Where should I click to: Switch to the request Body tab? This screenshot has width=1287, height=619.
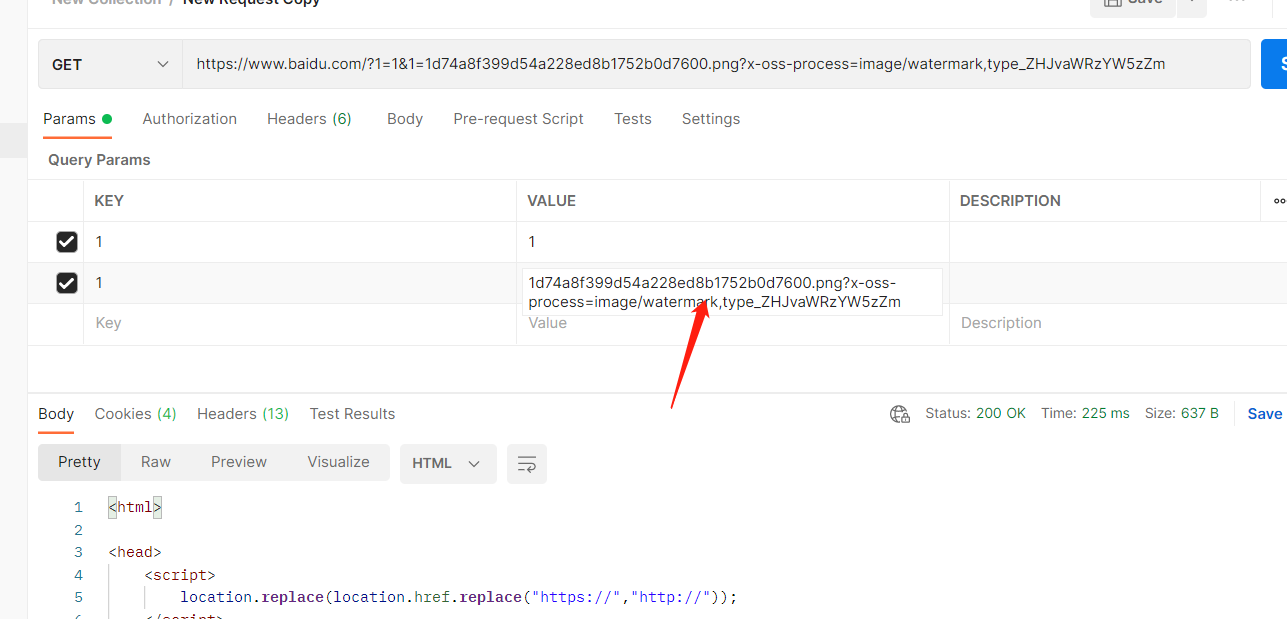tap(405, 119)
